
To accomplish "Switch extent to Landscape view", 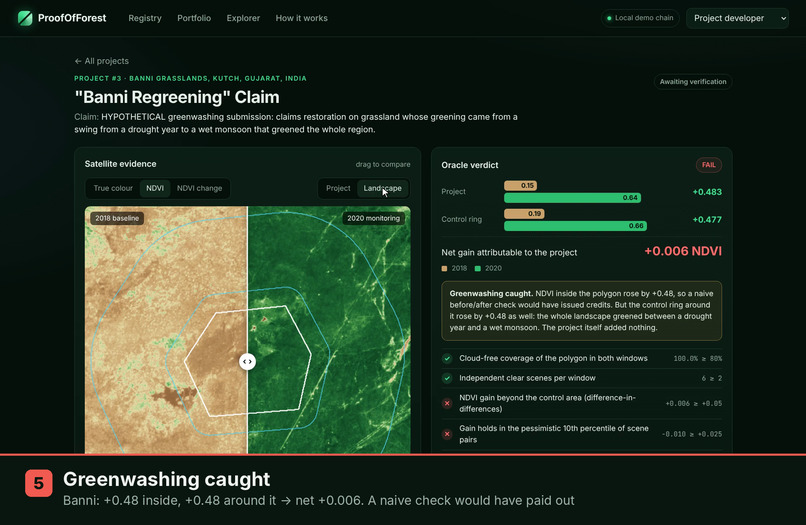I will coord(382,188).
